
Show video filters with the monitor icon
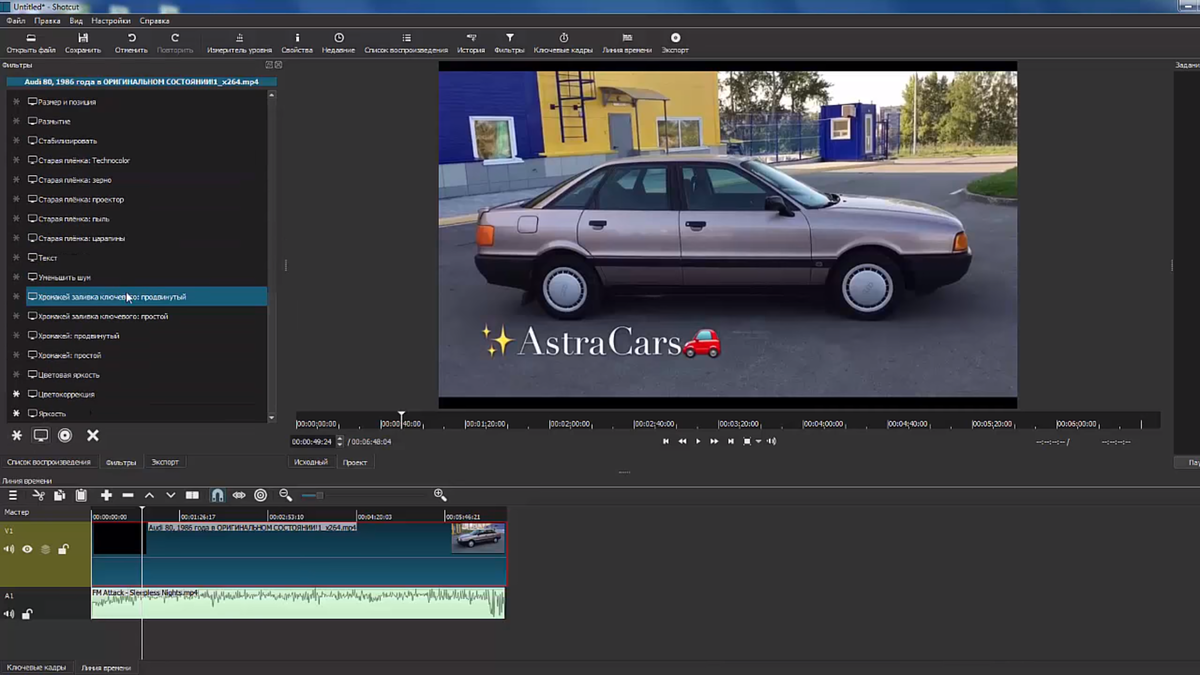41,435
